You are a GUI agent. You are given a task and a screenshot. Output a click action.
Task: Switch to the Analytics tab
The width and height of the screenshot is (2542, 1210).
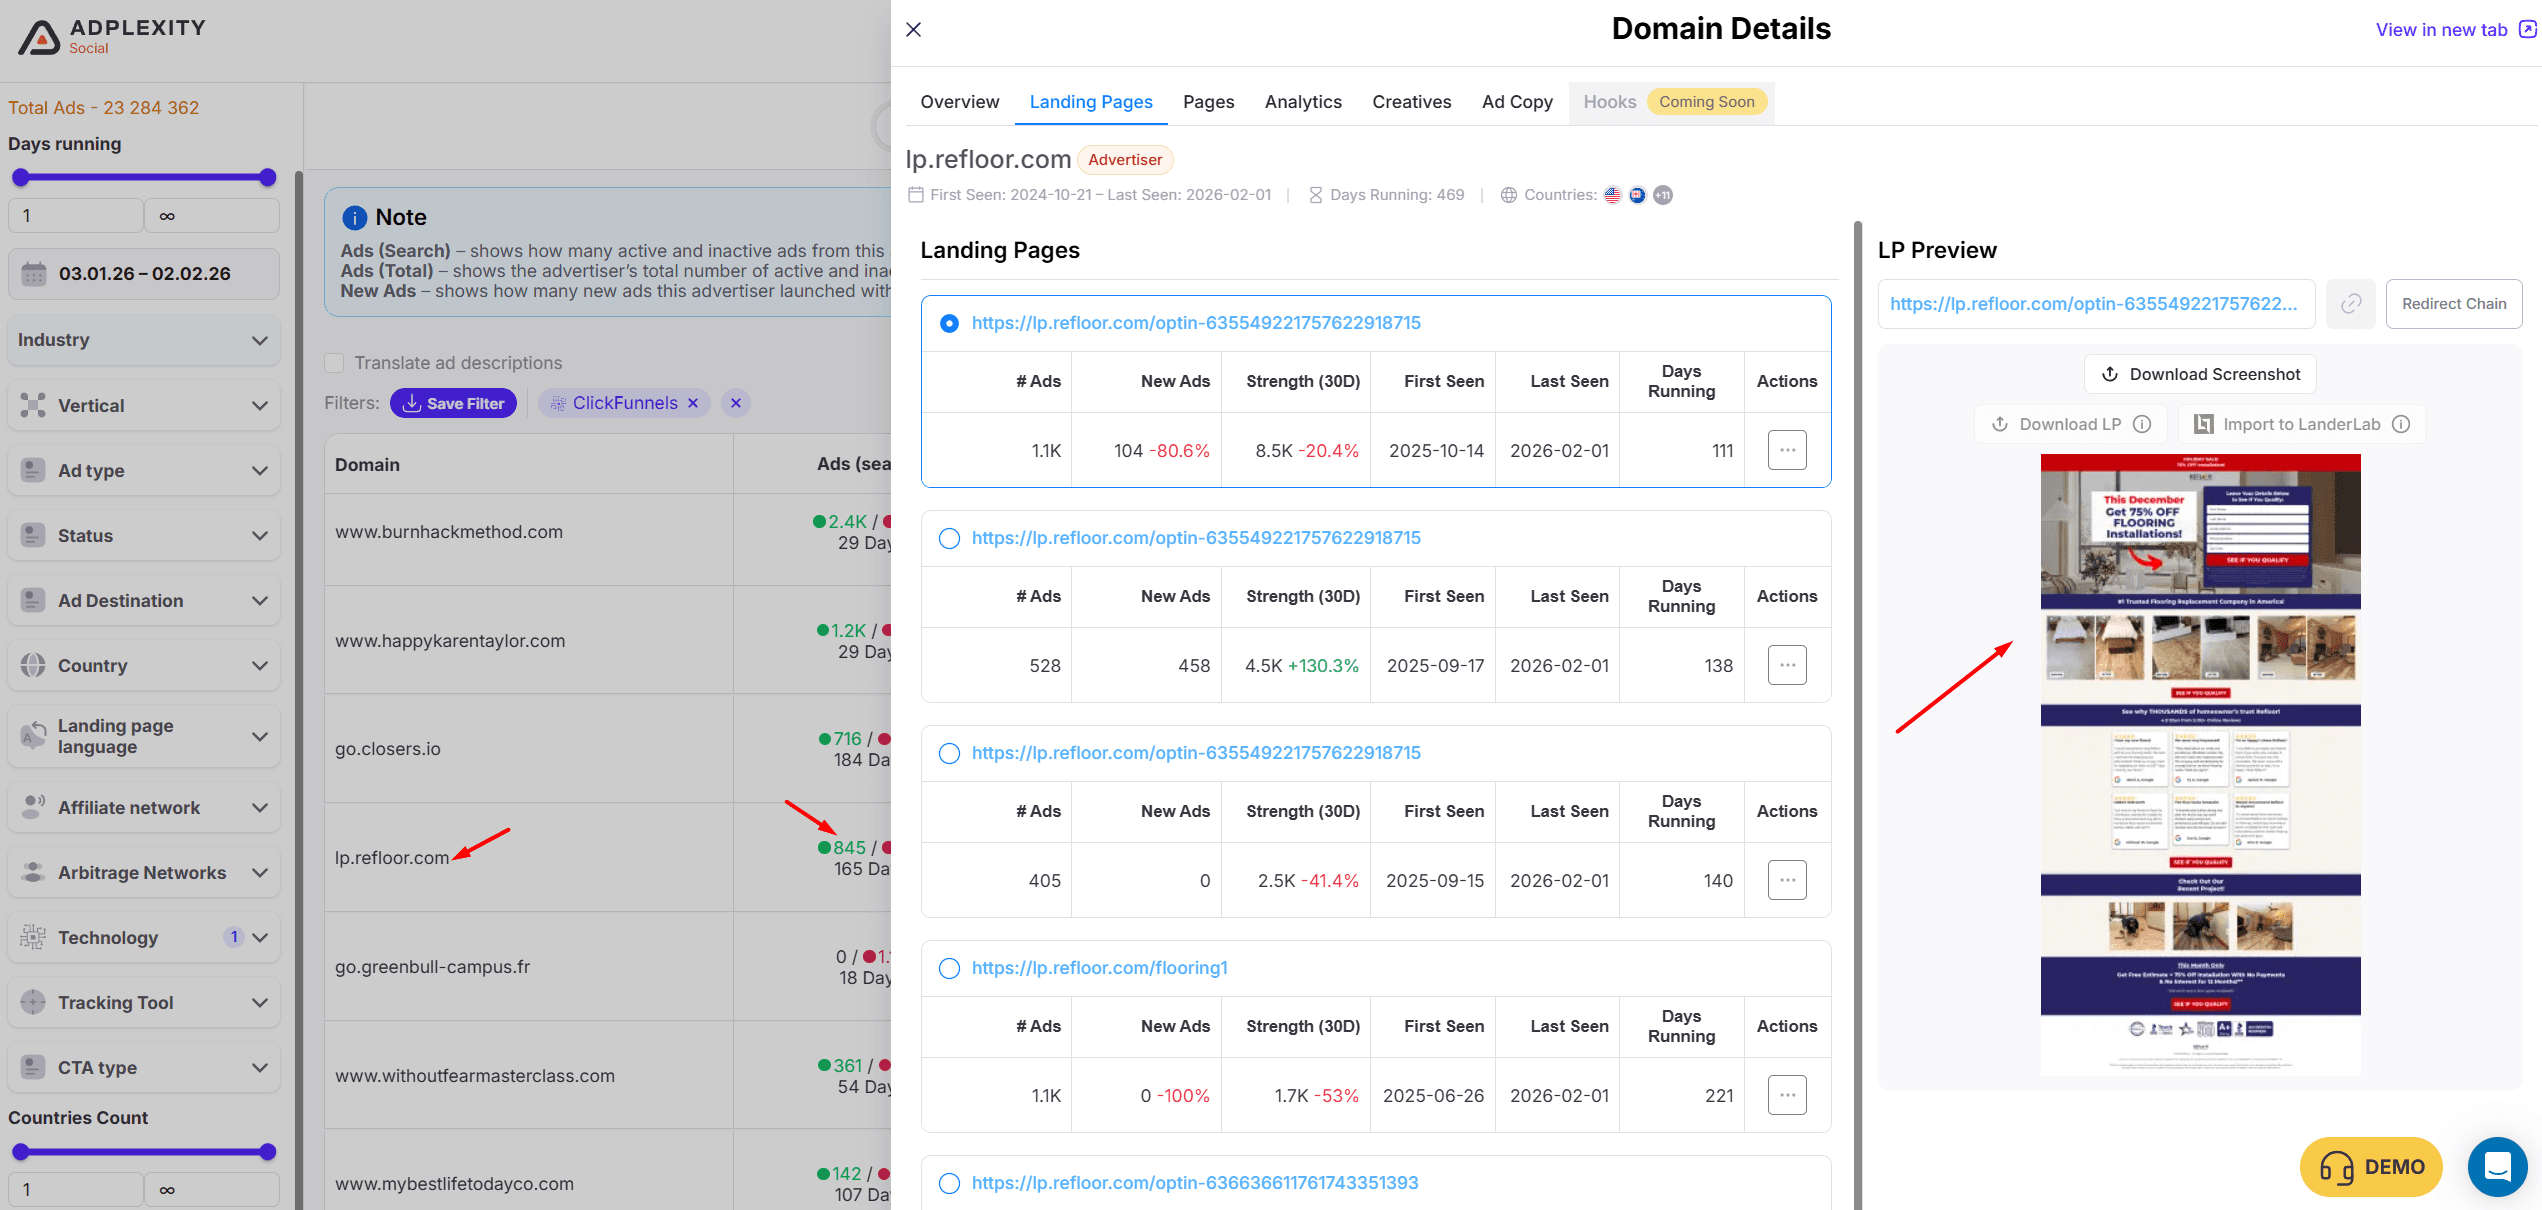click(1302, 102)
